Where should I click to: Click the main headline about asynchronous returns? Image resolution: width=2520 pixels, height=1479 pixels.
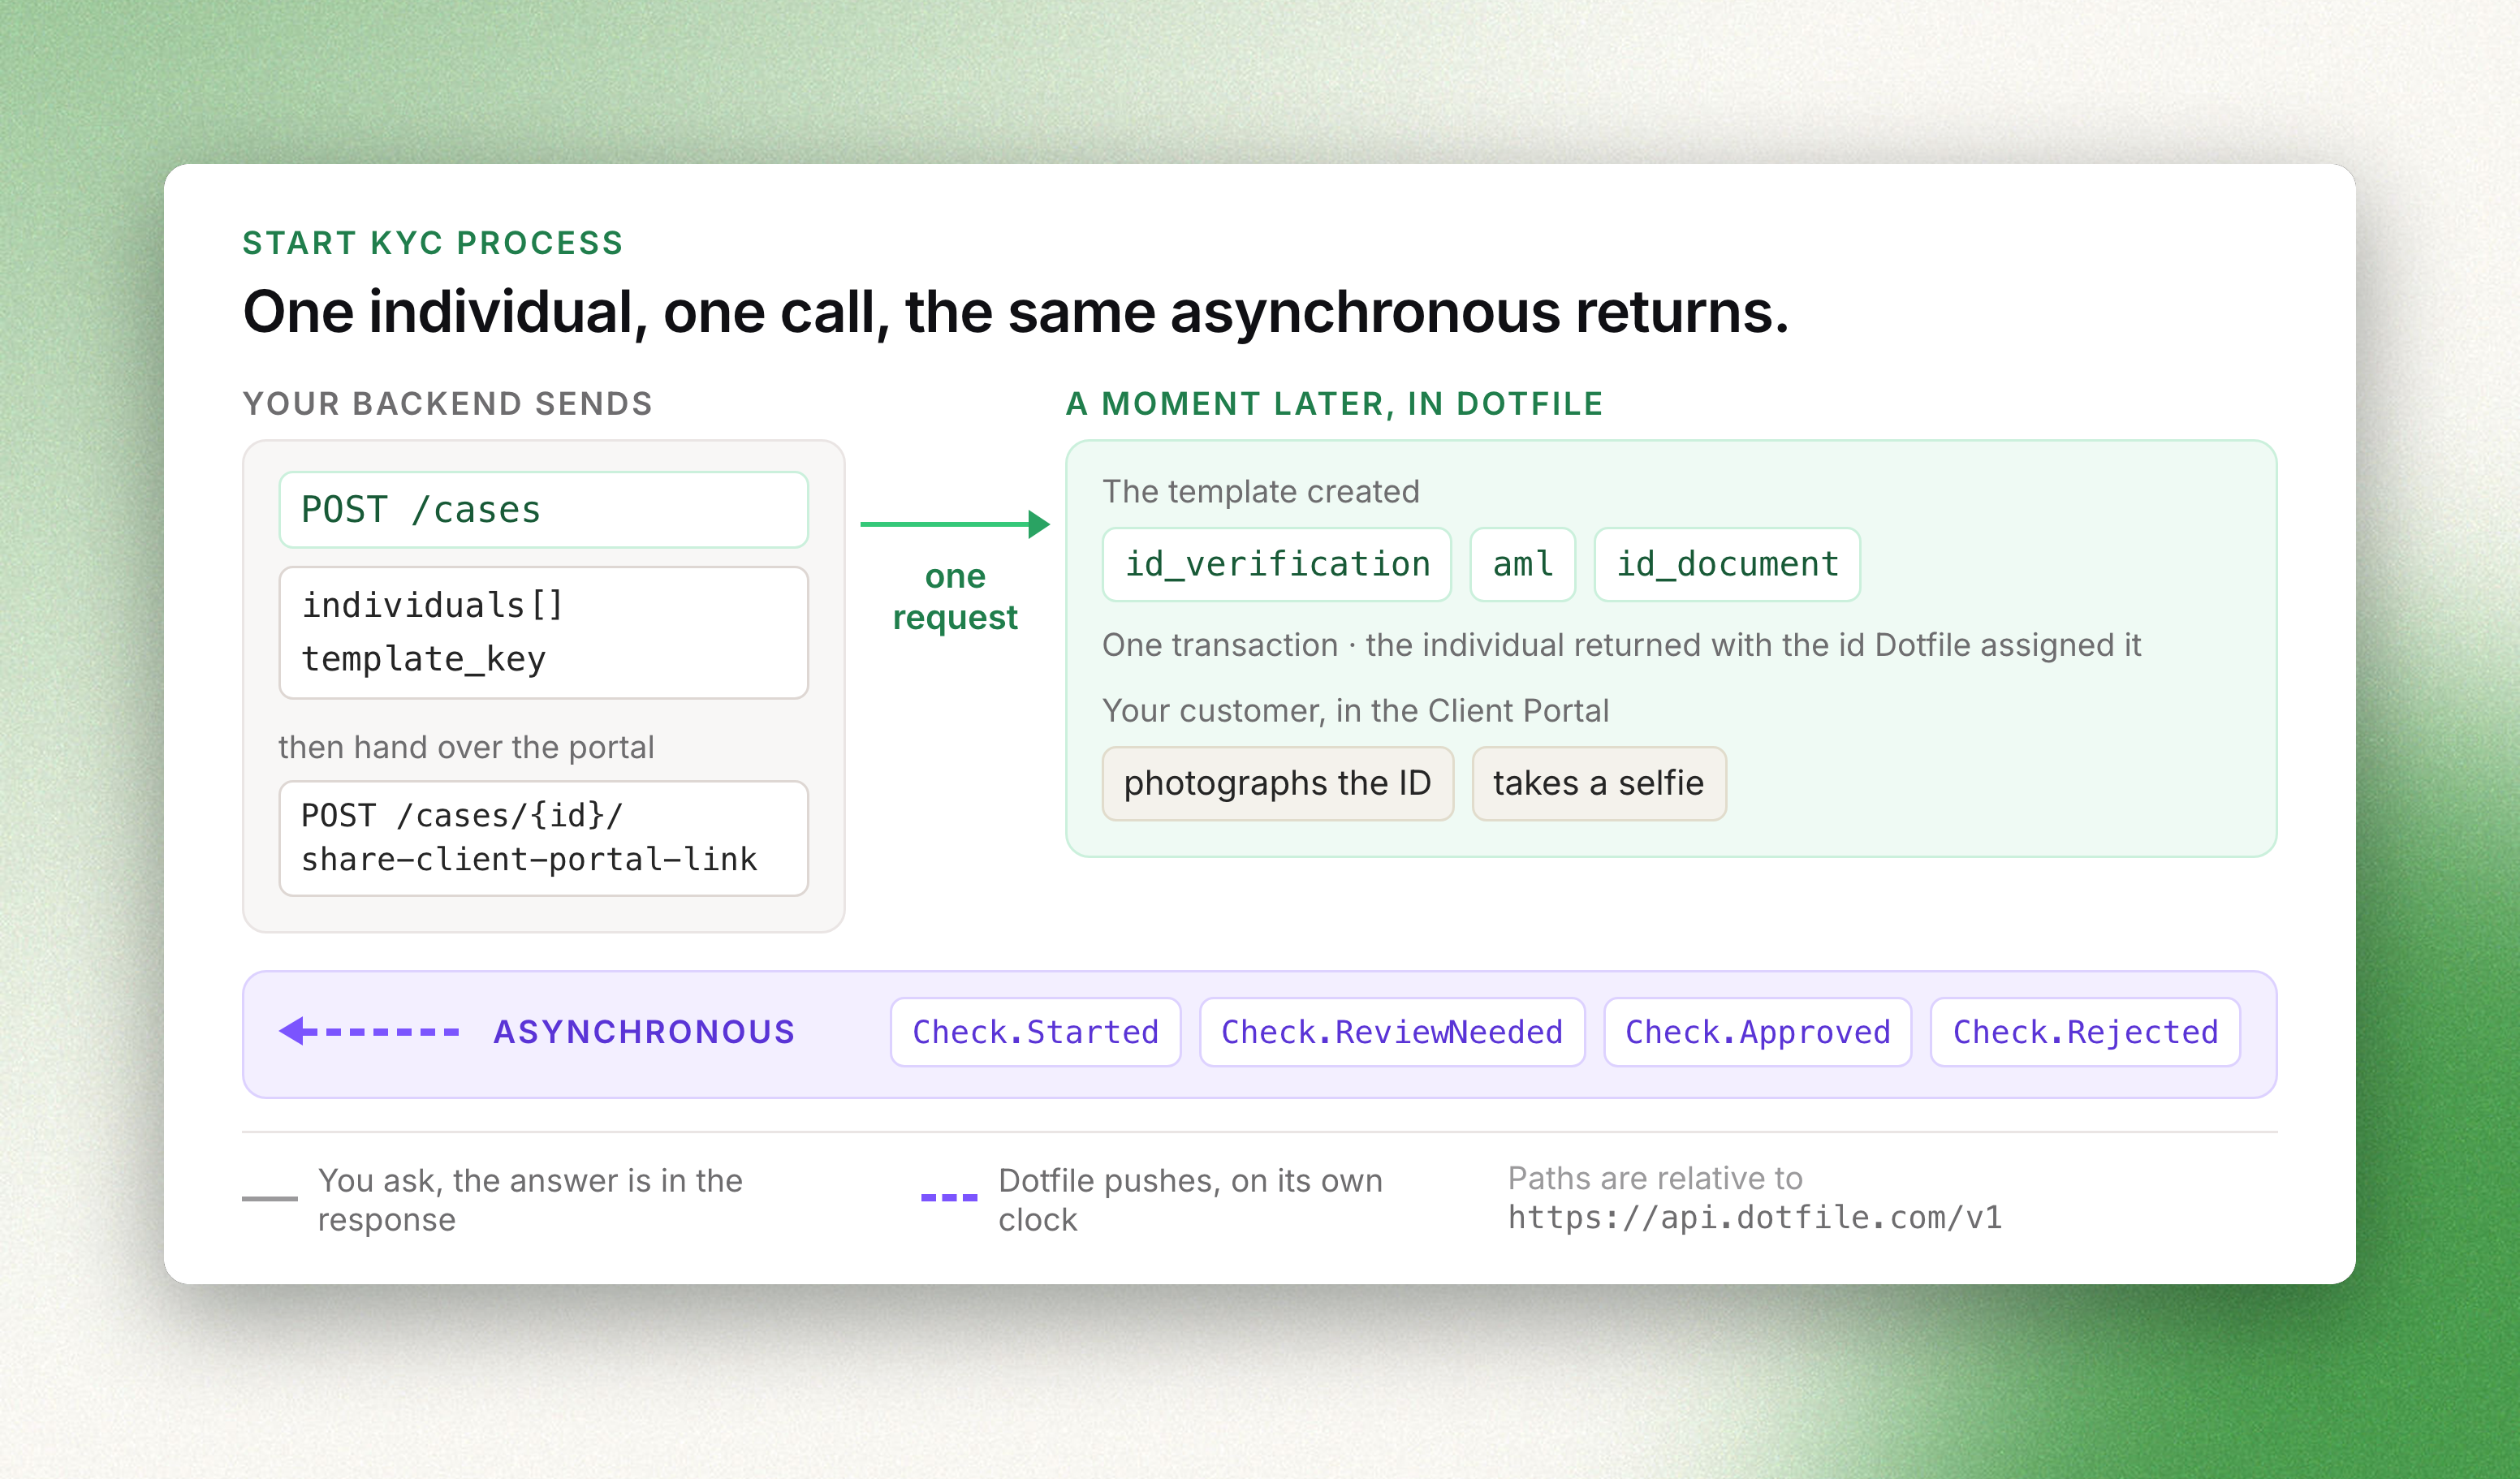click(1015, 312)
